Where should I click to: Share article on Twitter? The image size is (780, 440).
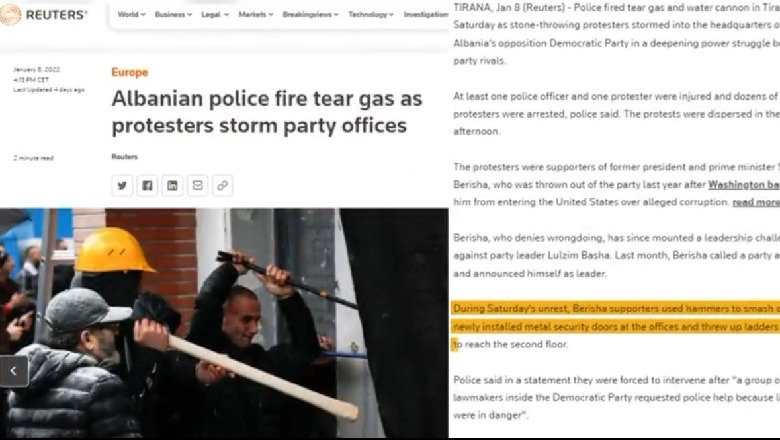(122, 185)
